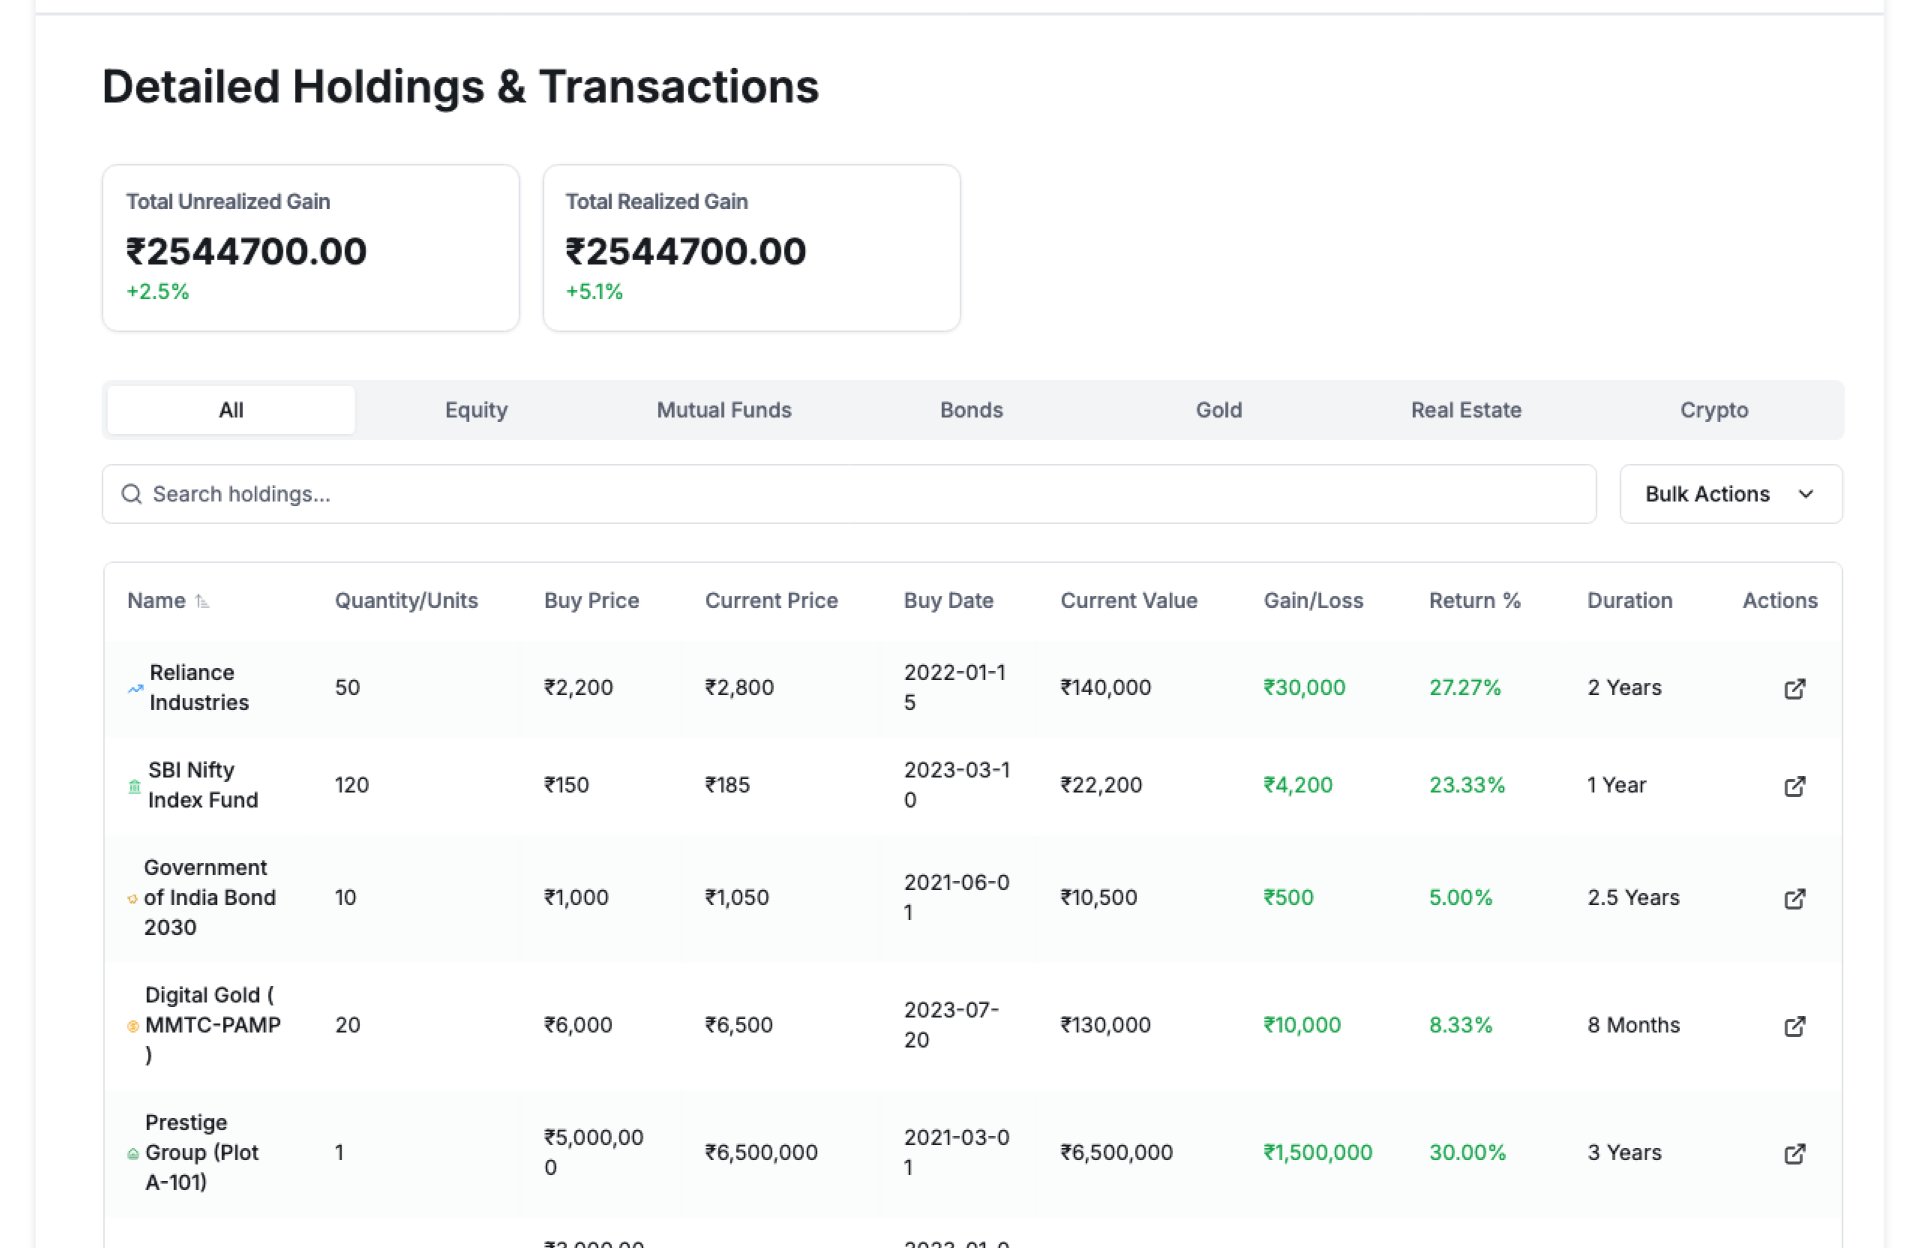Viewport: 1920px width, 1248px height.
Task: Click the Total Unrealized Gain card
Action: (x=311, y=247)
